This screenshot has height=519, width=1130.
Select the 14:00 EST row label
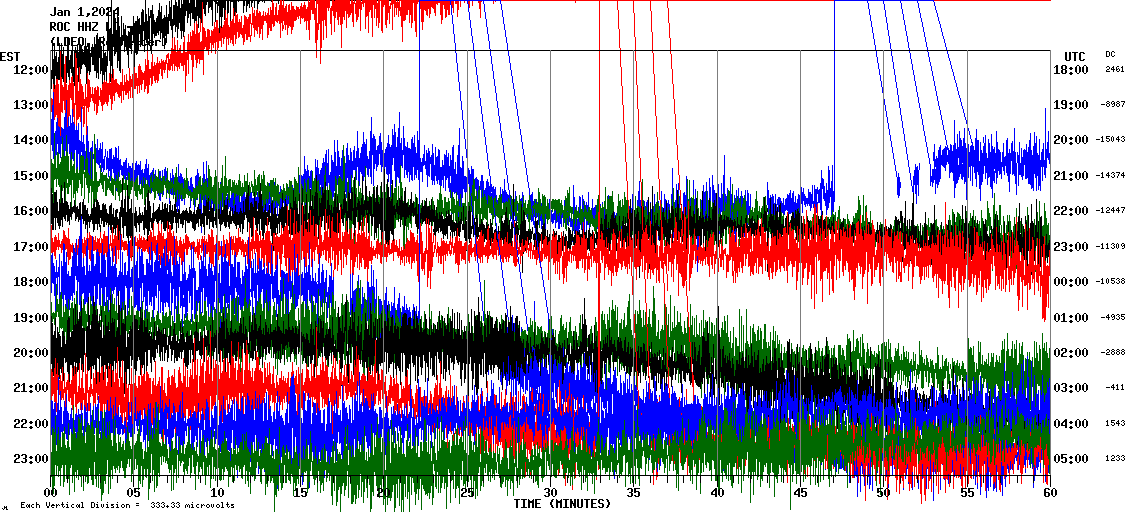point(30,141)
